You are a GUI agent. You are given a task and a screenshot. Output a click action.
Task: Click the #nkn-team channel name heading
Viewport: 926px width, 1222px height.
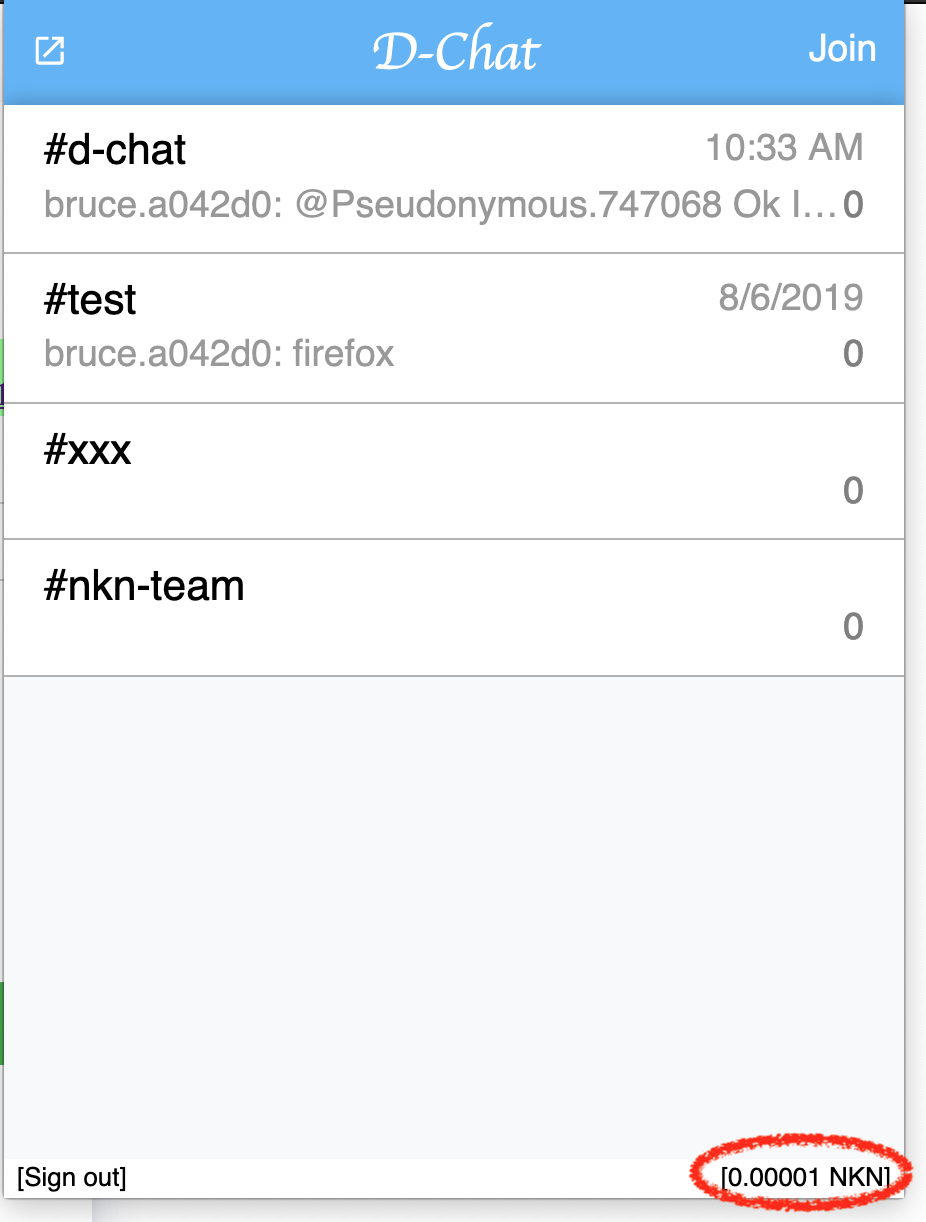pos(144,585)
